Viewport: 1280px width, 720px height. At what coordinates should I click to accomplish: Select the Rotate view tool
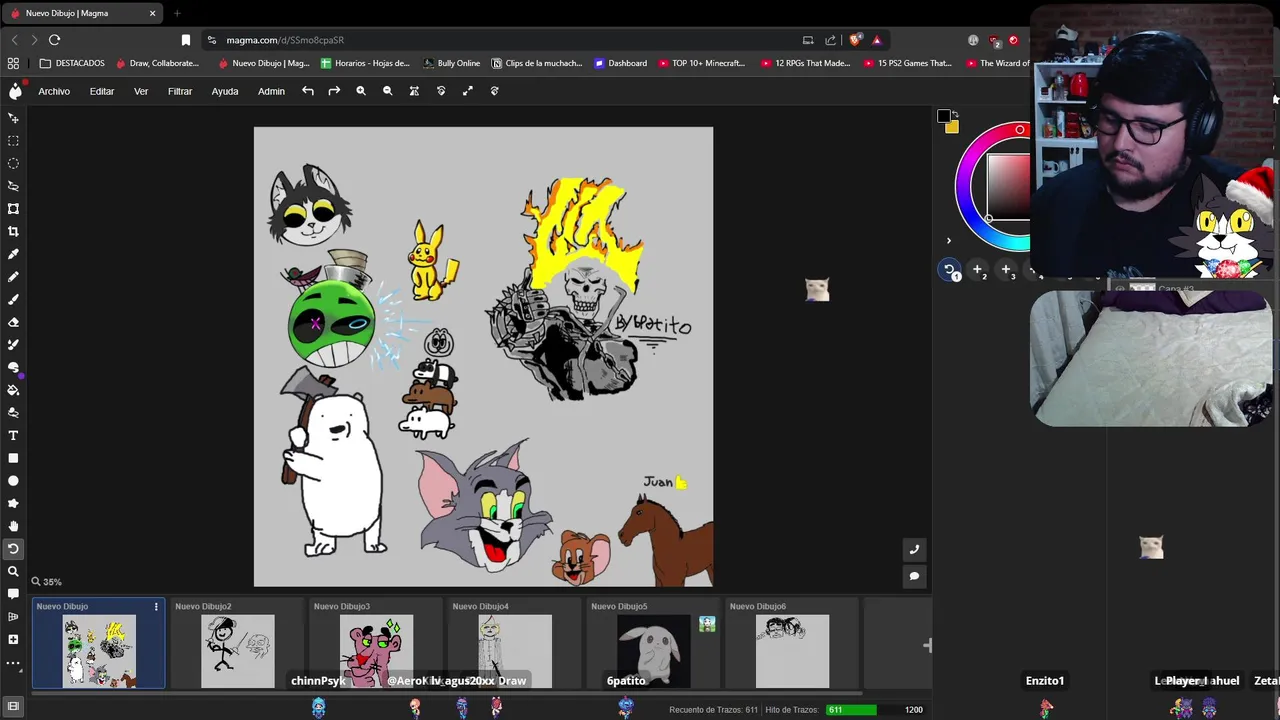[13, 548]
